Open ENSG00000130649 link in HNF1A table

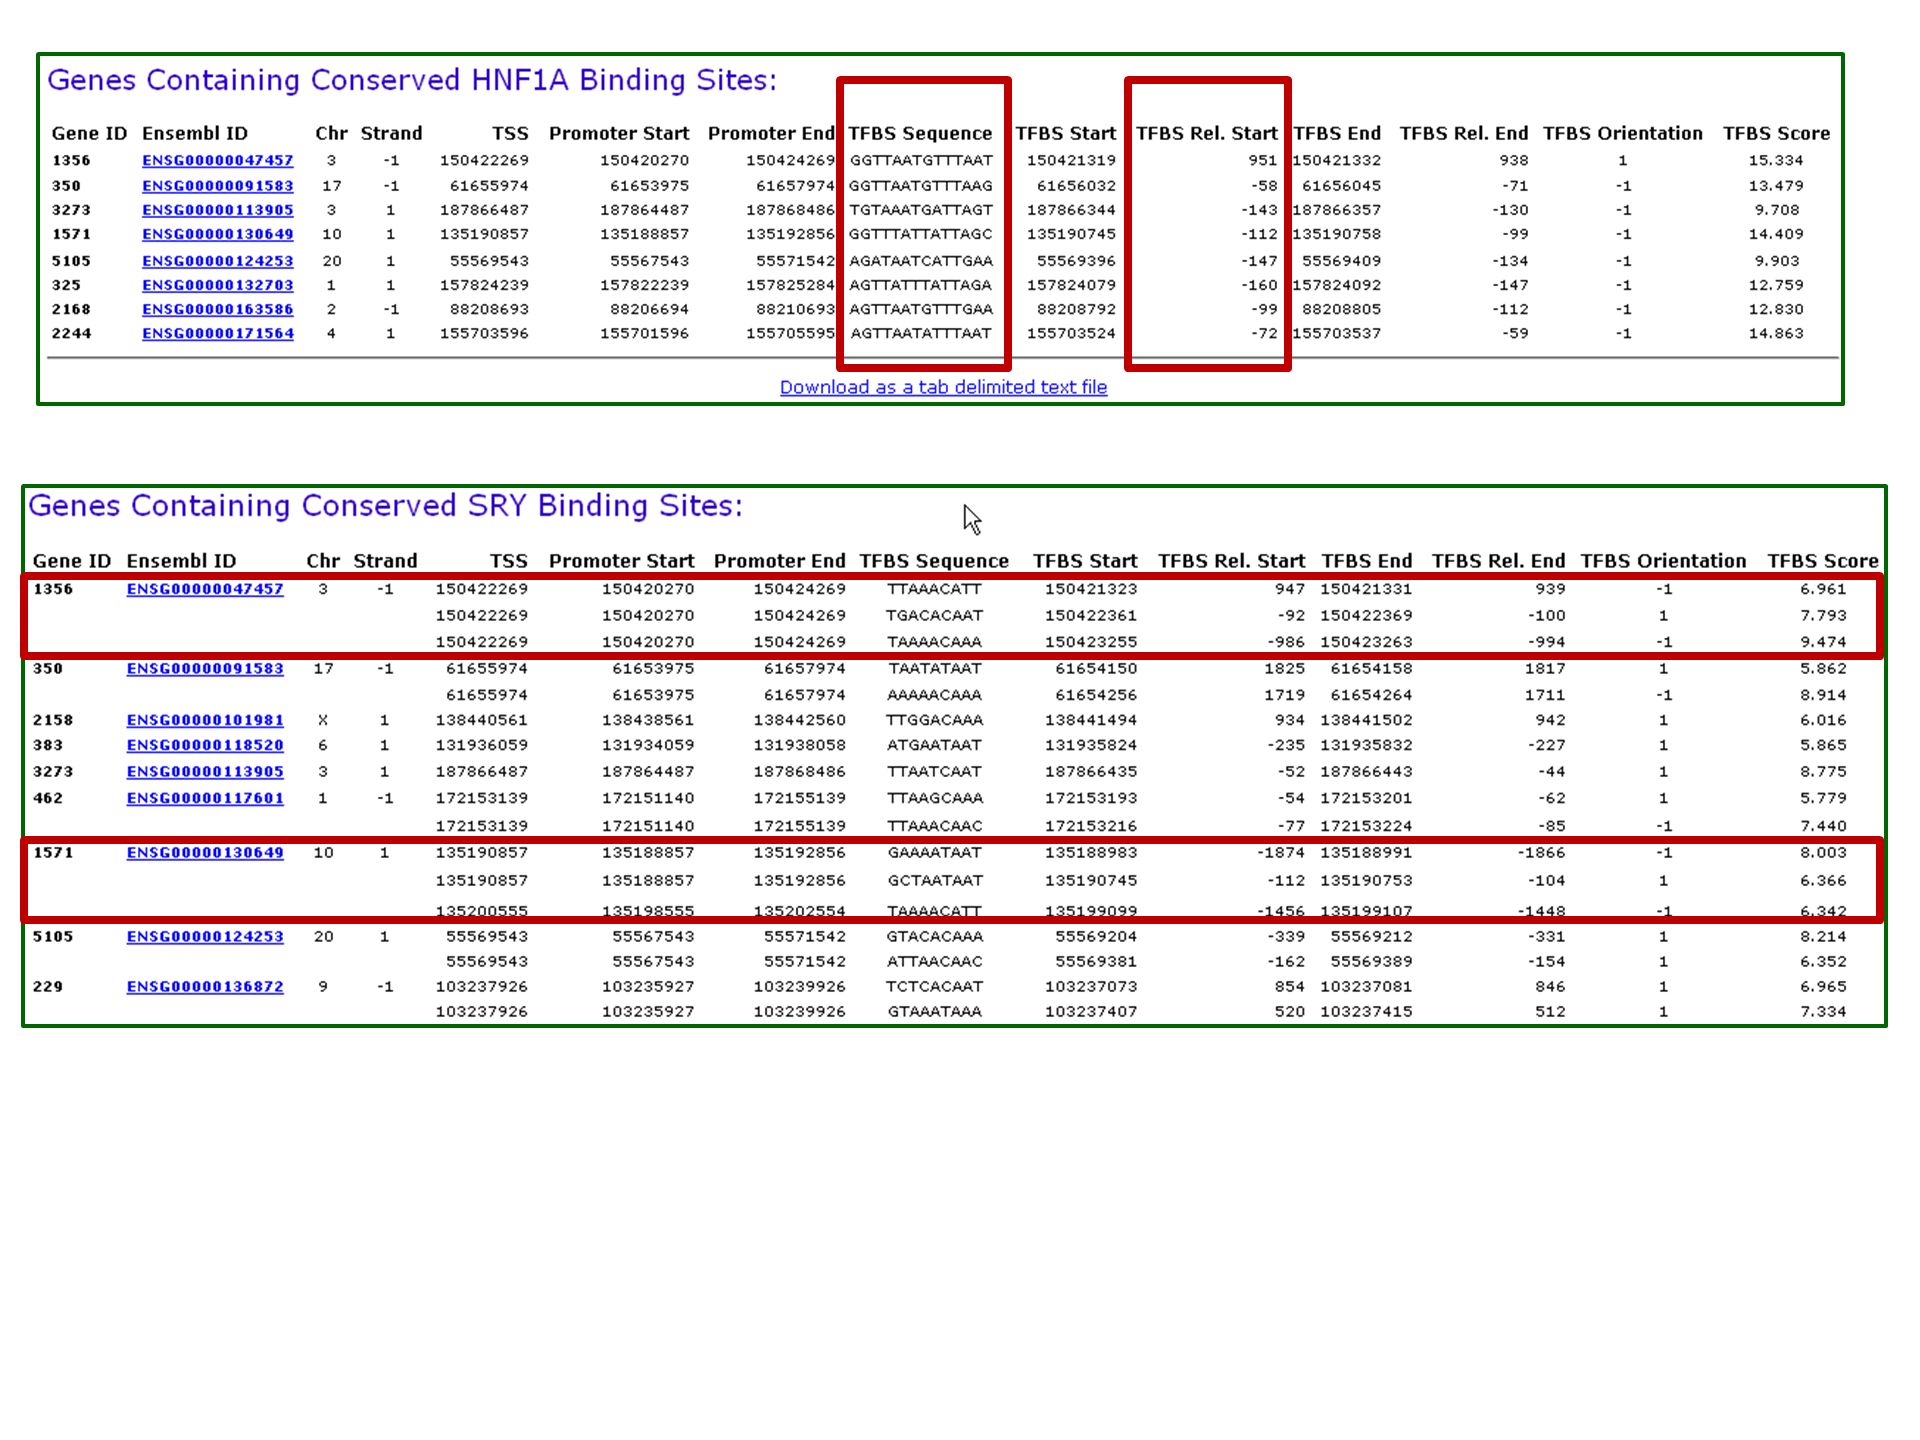[x=217, y=234]
